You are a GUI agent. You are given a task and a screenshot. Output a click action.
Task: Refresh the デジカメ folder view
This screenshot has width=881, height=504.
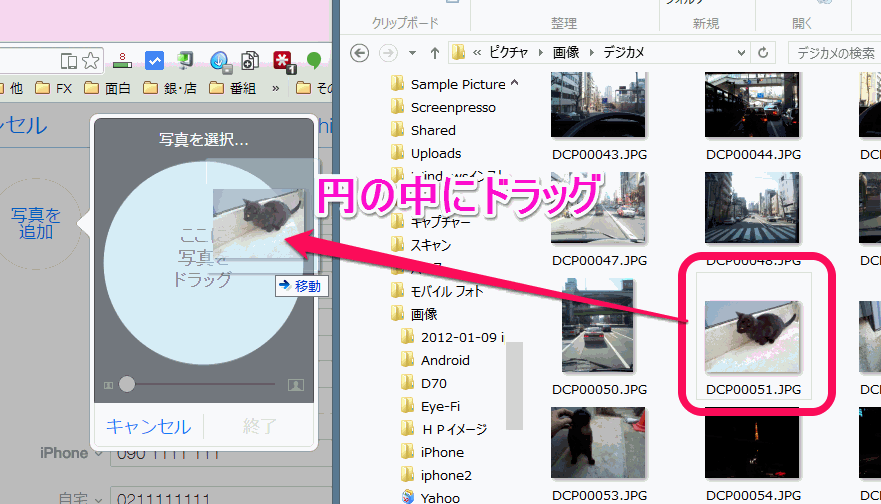(x=764, y=52)
